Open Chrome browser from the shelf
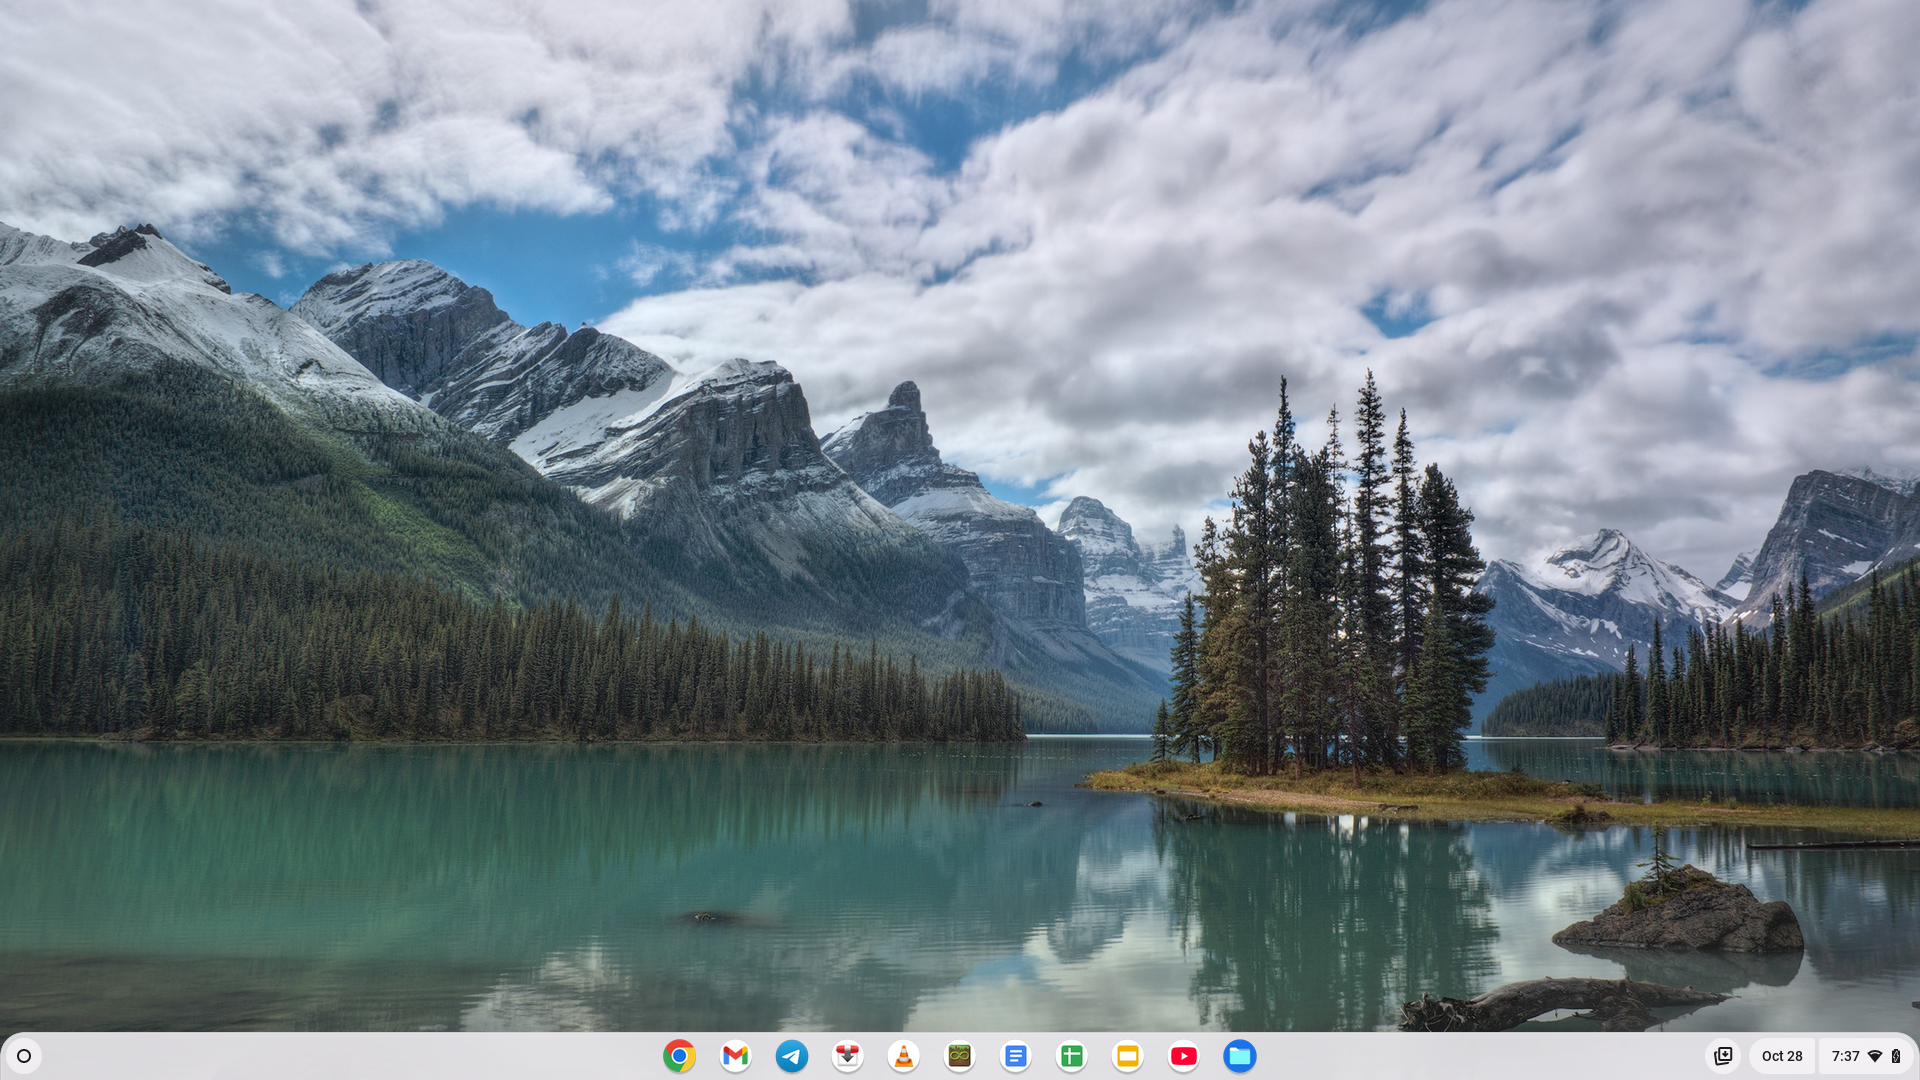 680,1056
